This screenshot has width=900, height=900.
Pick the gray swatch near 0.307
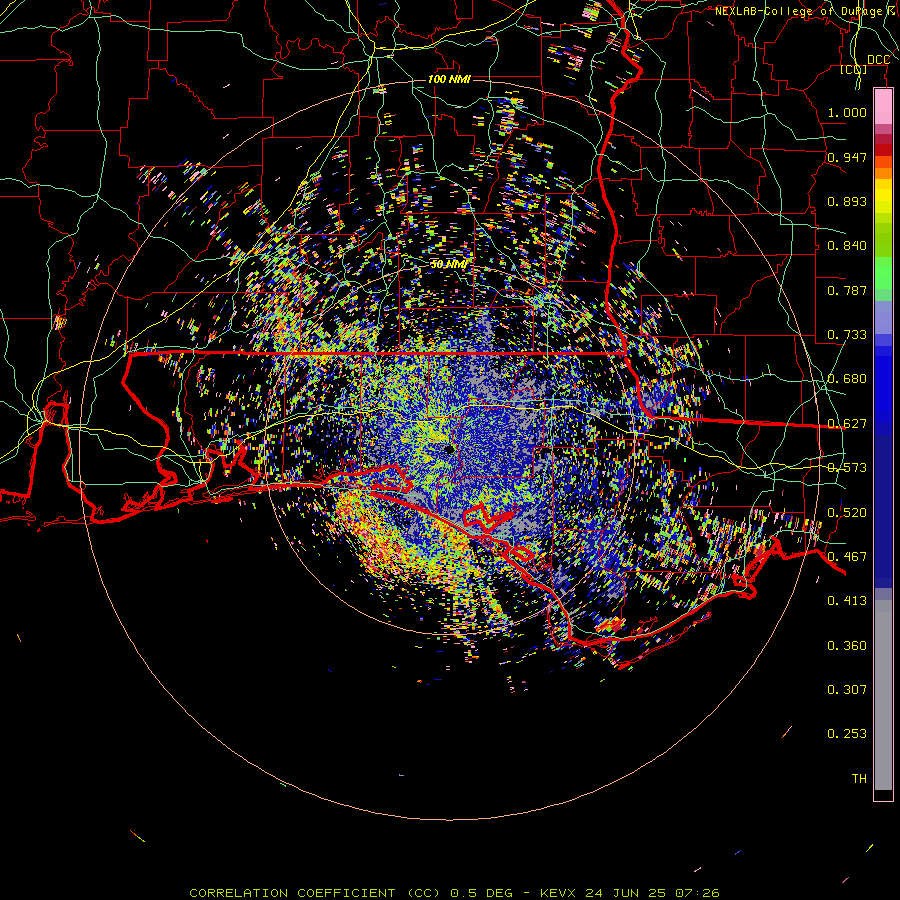[883, 695]
